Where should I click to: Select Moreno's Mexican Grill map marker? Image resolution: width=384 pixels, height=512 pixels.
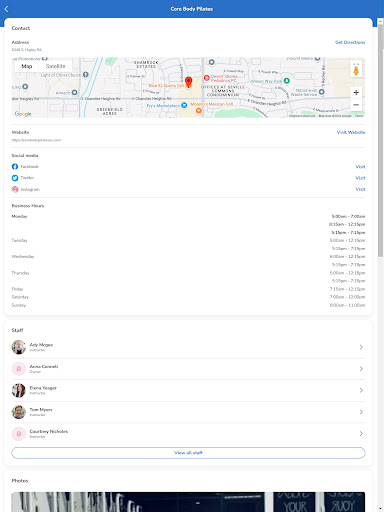pos(199,110)
